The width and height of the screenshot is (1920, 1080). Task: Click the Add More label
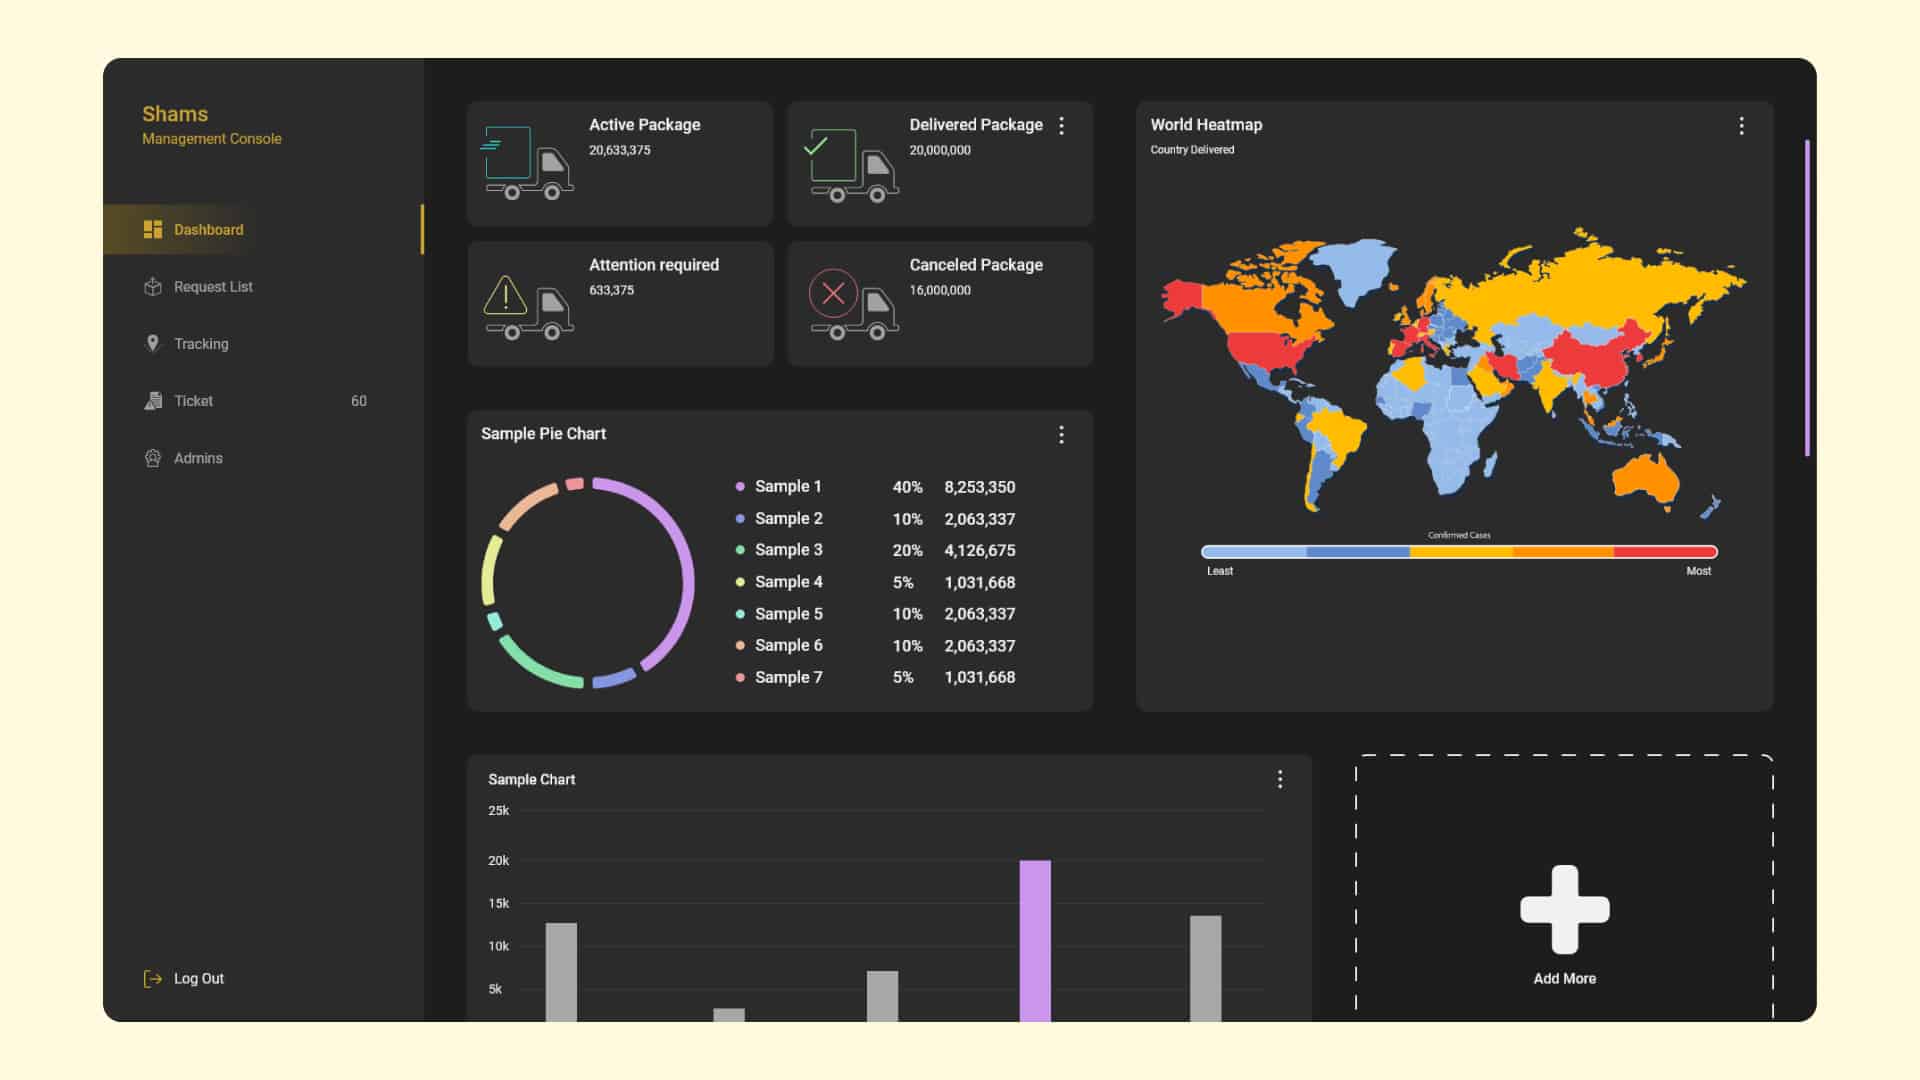pyautogui.click(x=1564, y=979)
